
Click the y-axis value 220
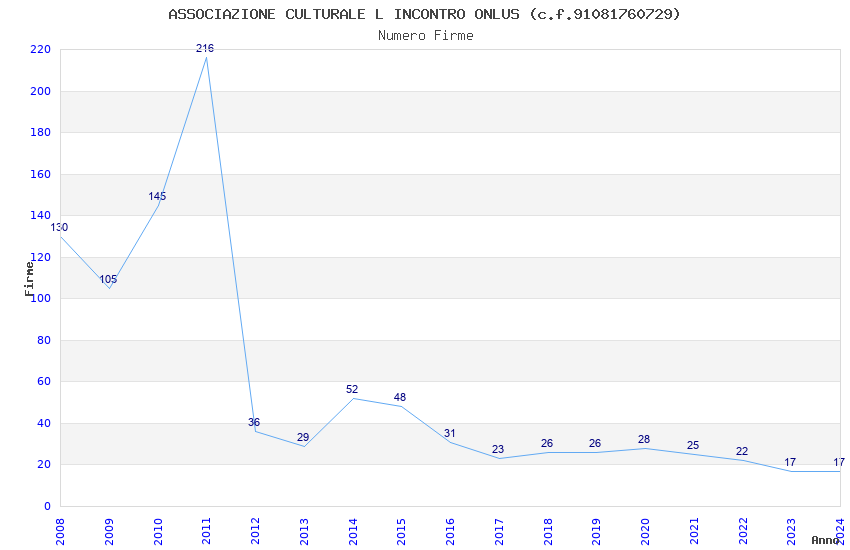[x=40, y=49]
